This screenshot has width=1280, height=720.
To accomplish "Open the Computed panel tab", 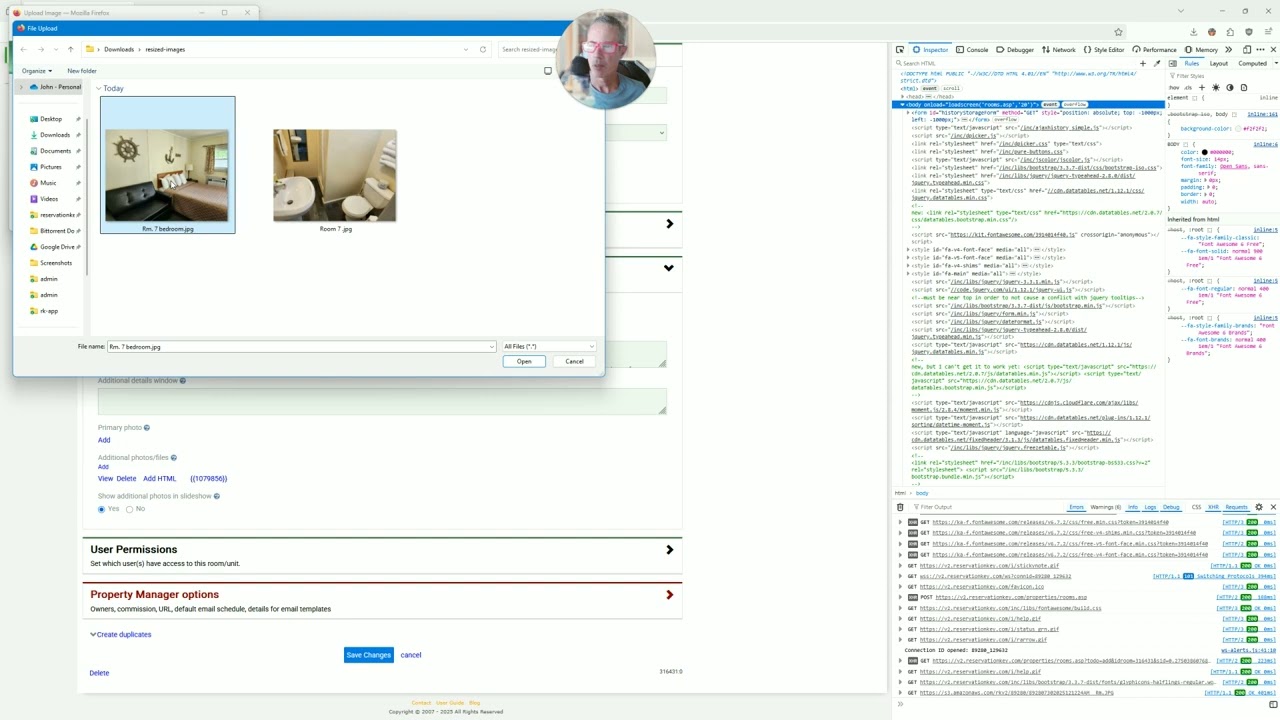I will (x=1252, y=63).
